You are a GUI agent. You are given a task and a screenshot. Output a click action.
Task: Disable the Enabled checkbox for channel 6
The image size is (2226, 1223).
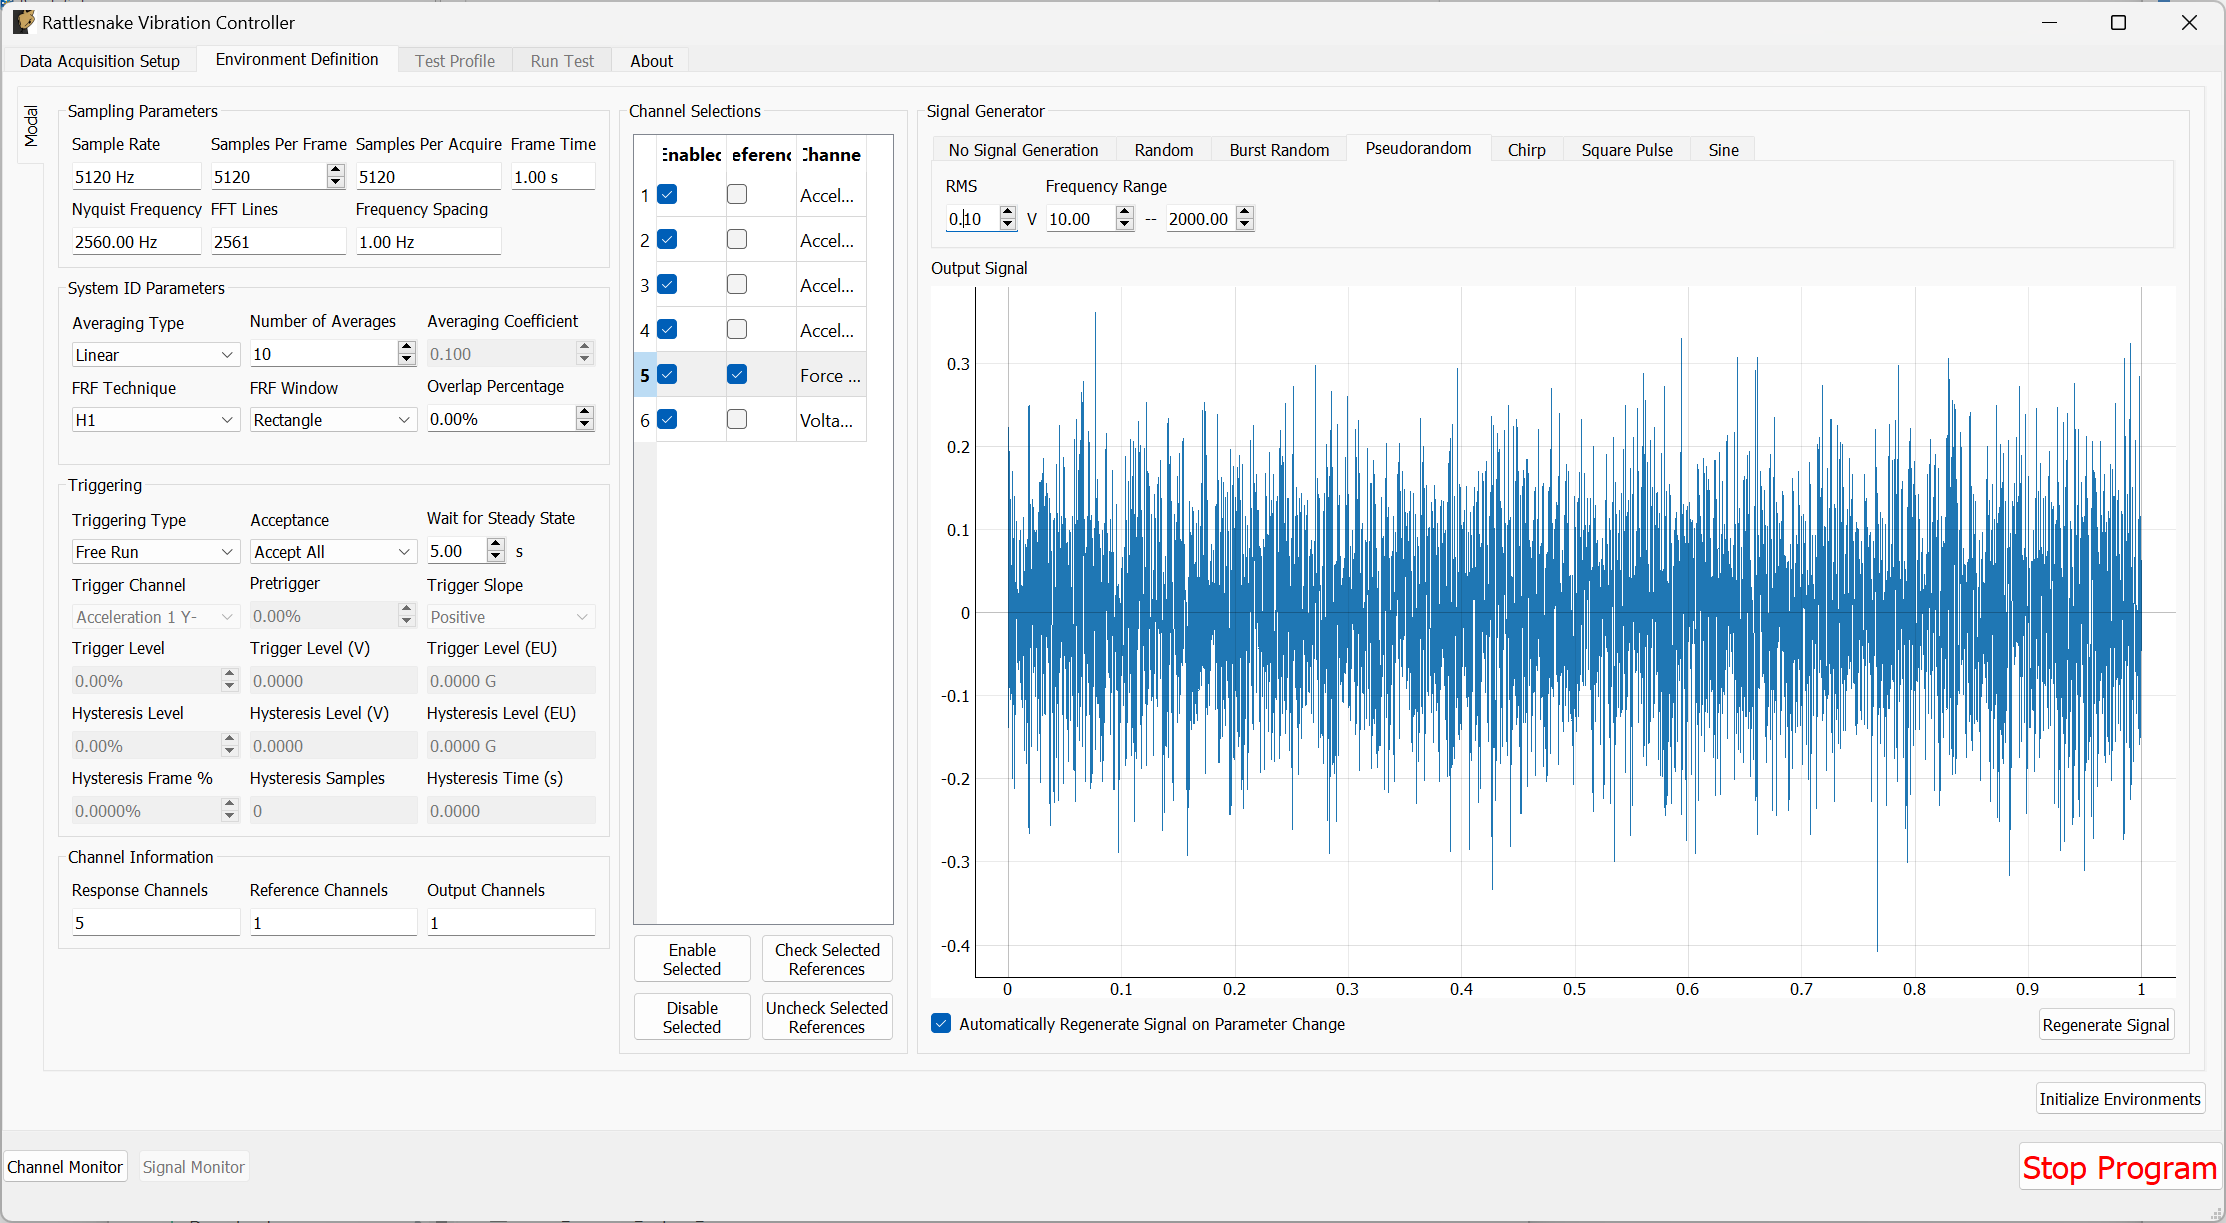click(x=668, y=419)
